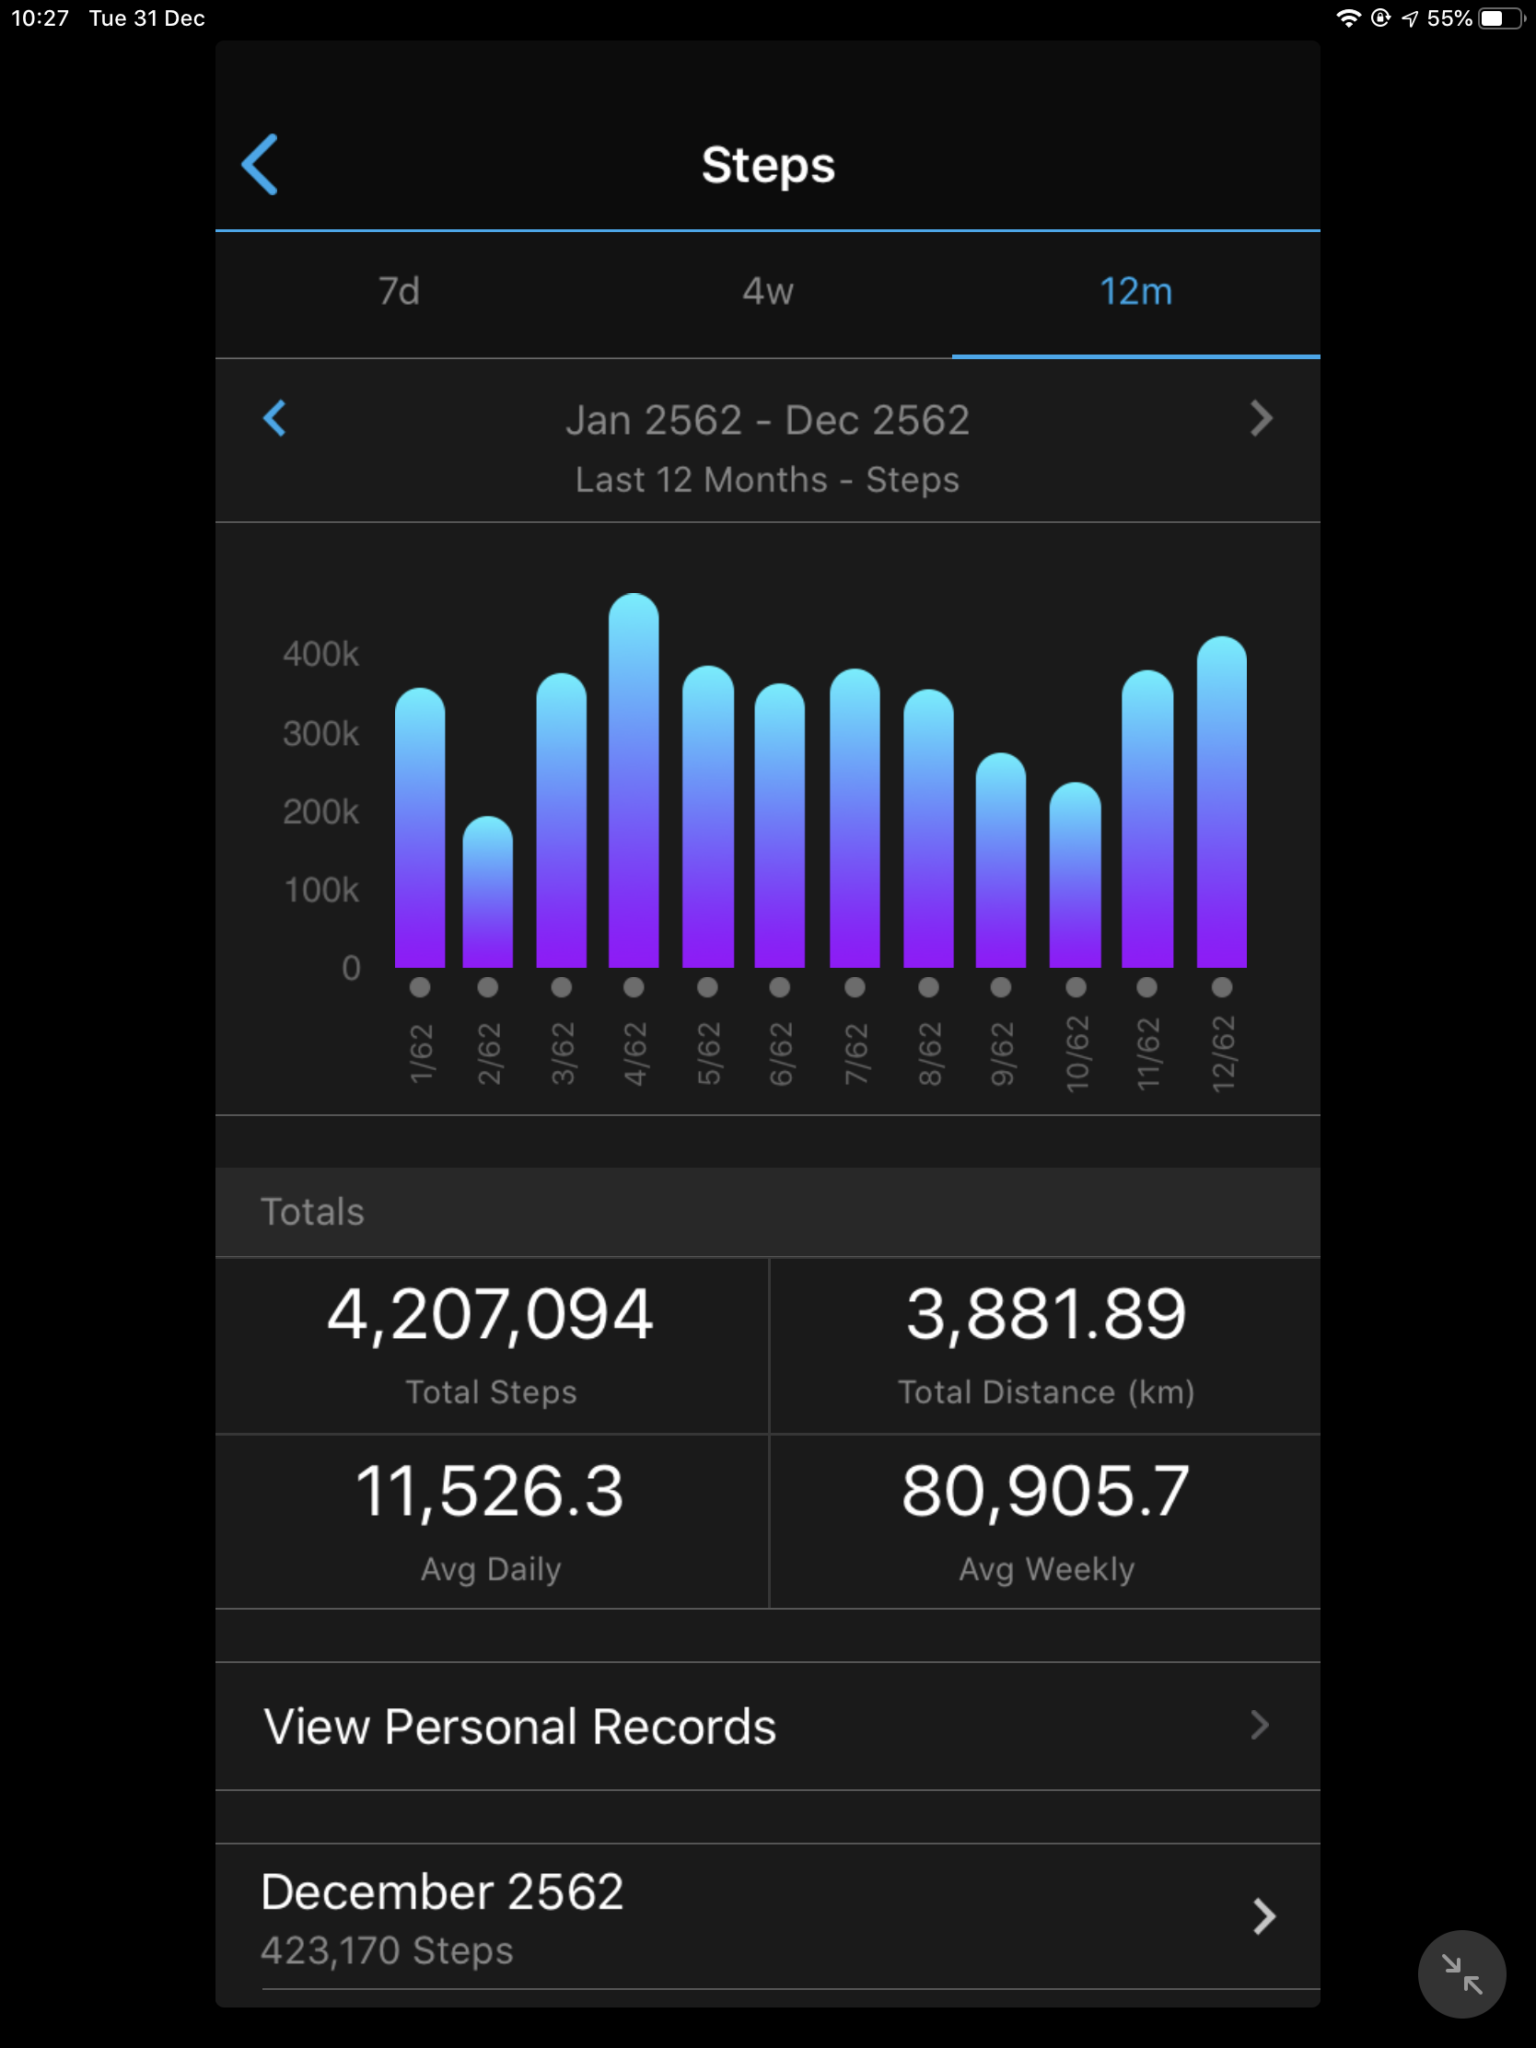
Task: Expand chevron on December 2562 row
Action: (1263, 1916)
